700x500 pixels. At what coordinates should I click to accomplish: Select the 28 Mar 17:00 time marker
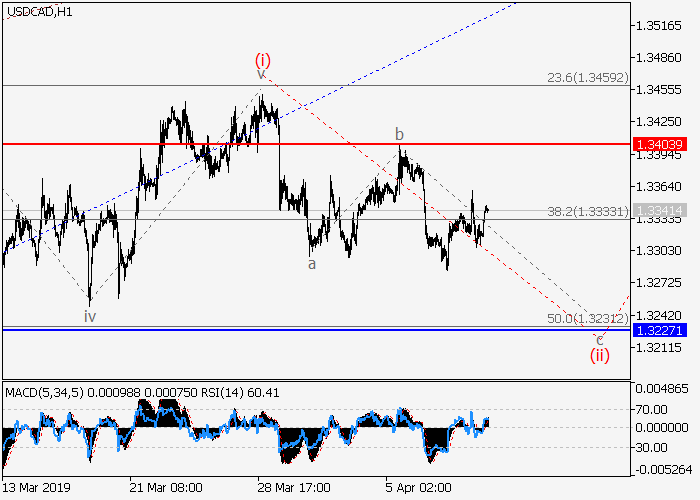(x=292, y=488)
